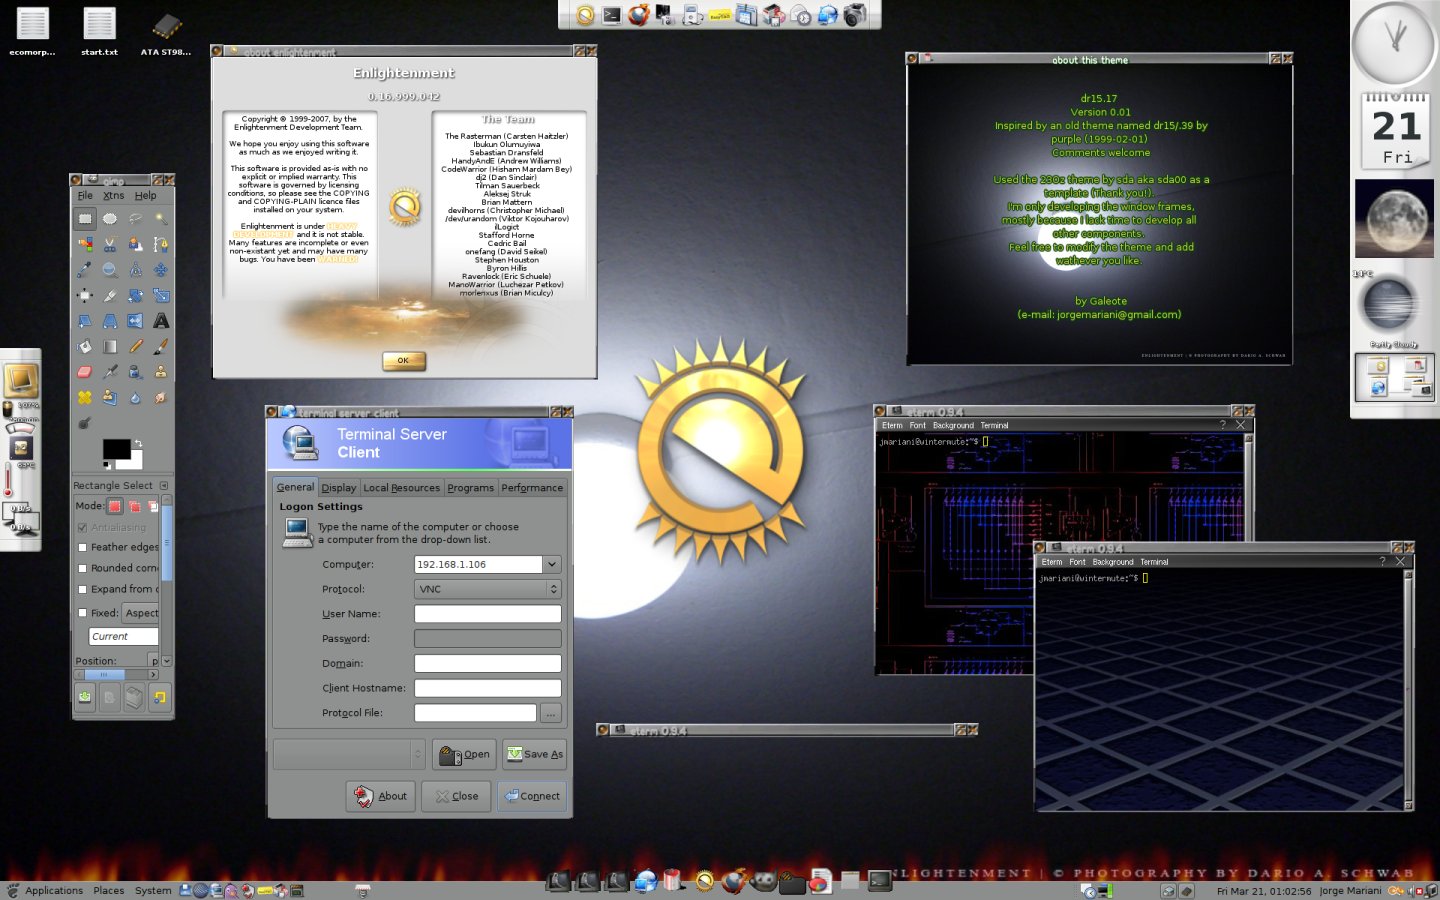Open the Fixed Aspect ratio dropdown
1440x900 pixels.
(140, 613)
